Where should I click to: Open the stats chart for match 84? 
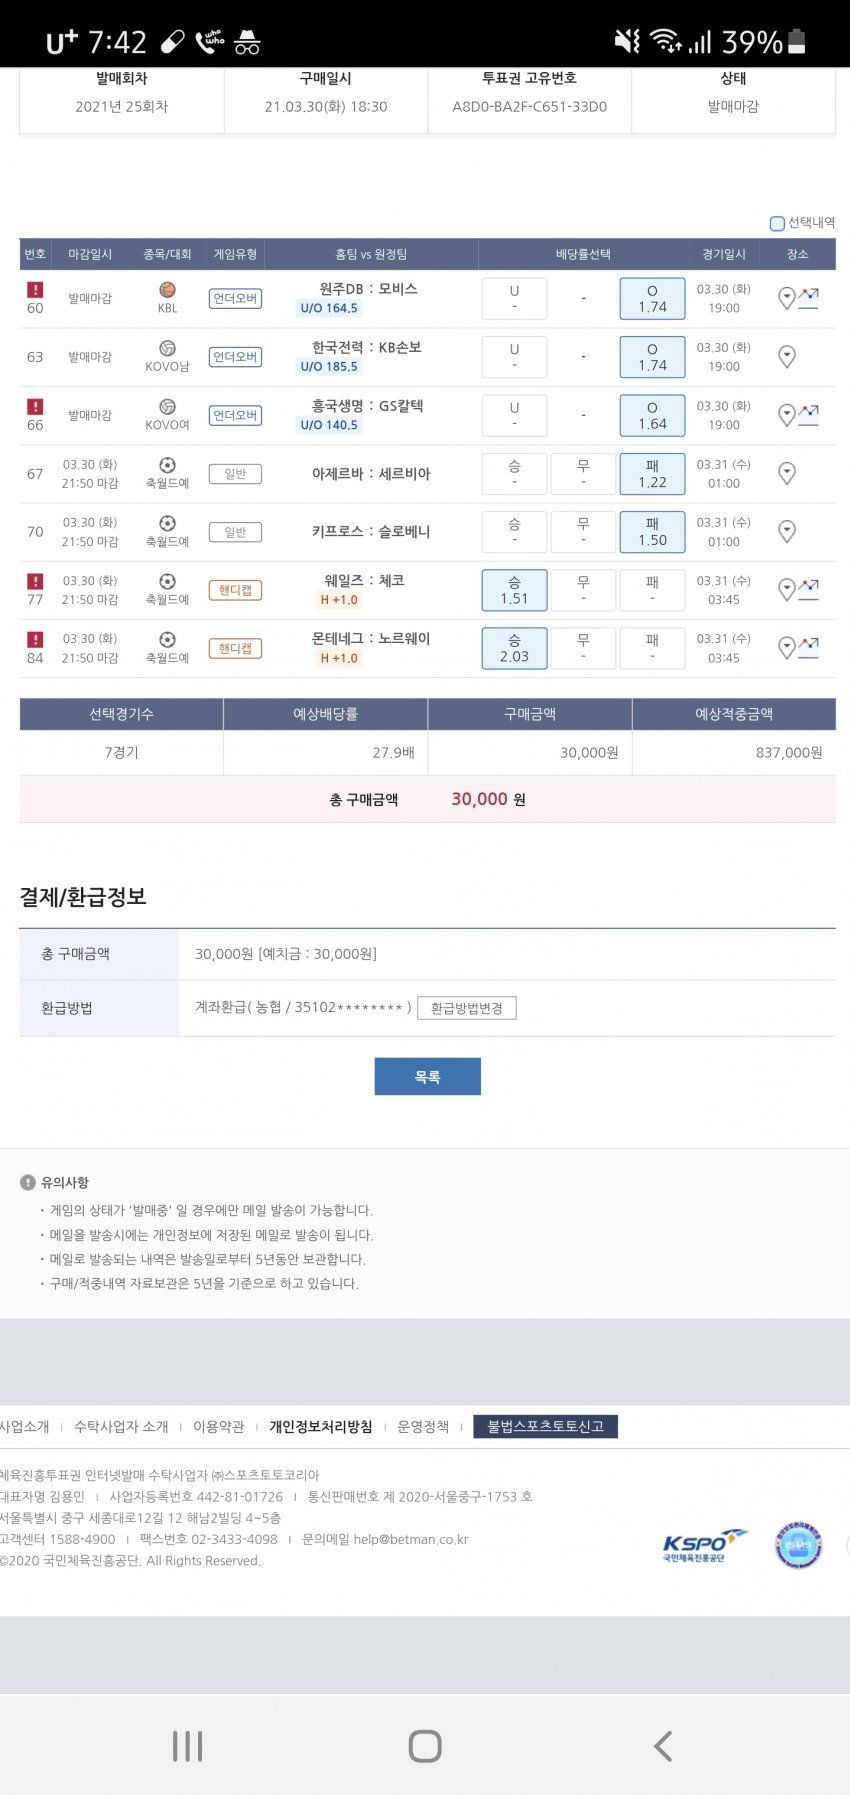pos(808,648)
